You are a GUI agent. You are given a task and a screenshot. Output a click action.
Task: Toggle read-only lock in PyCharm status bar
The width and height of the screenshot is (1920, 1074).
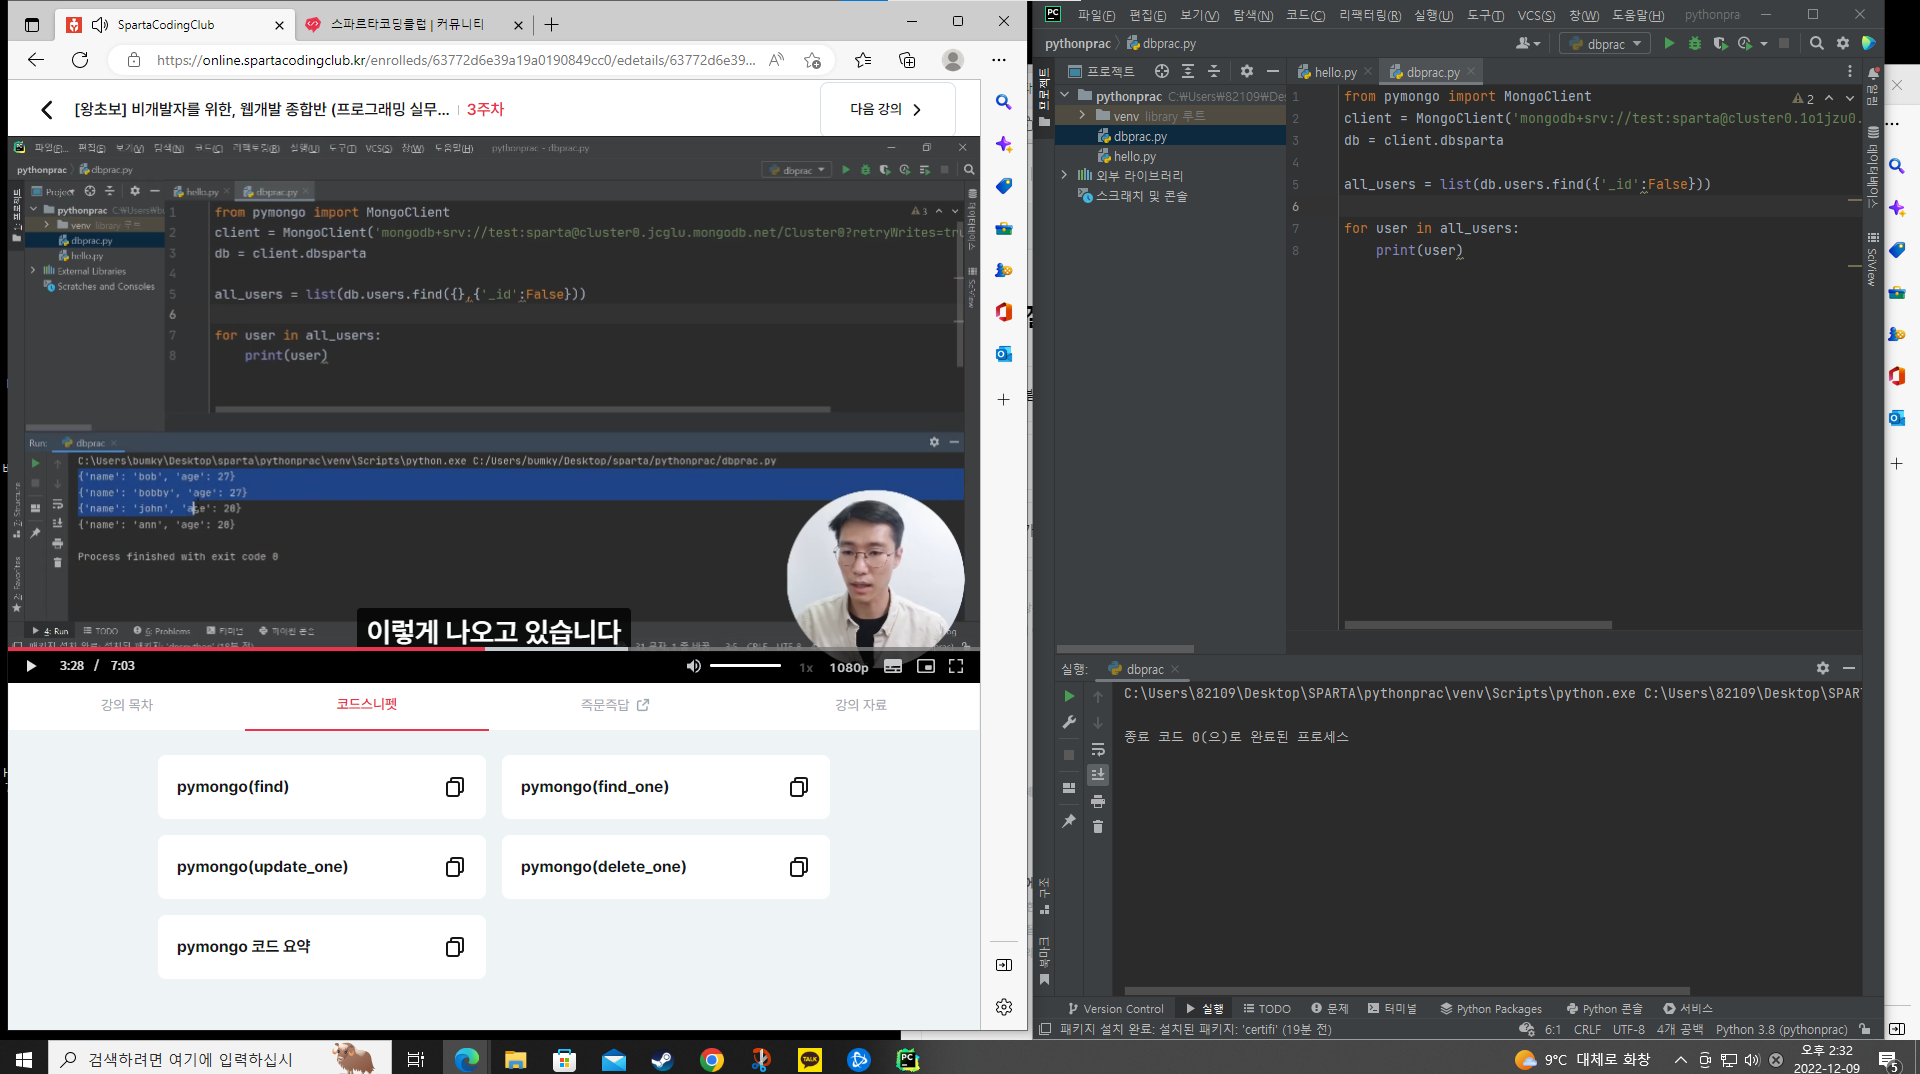click(1865, 1029)
